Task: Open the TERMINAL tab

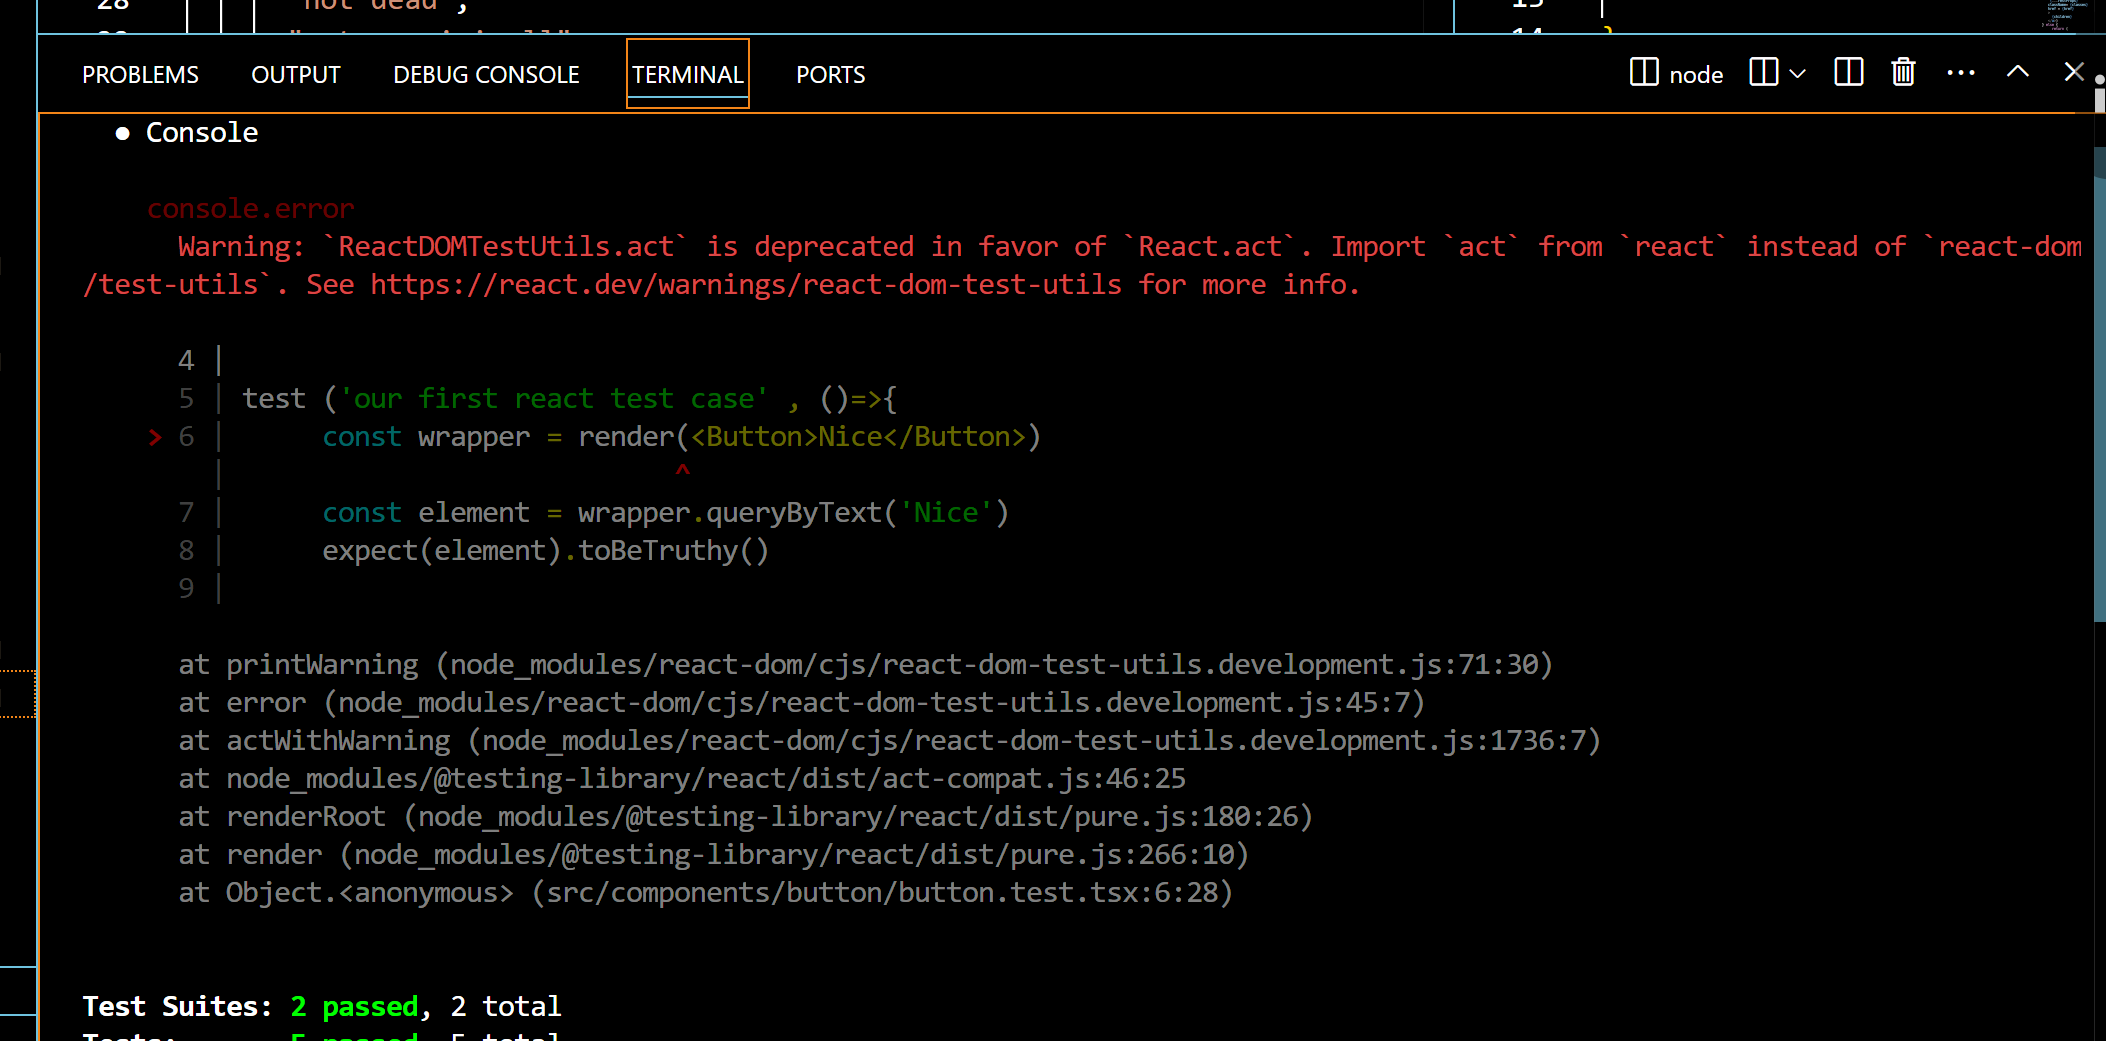Action: pos(688,75)
